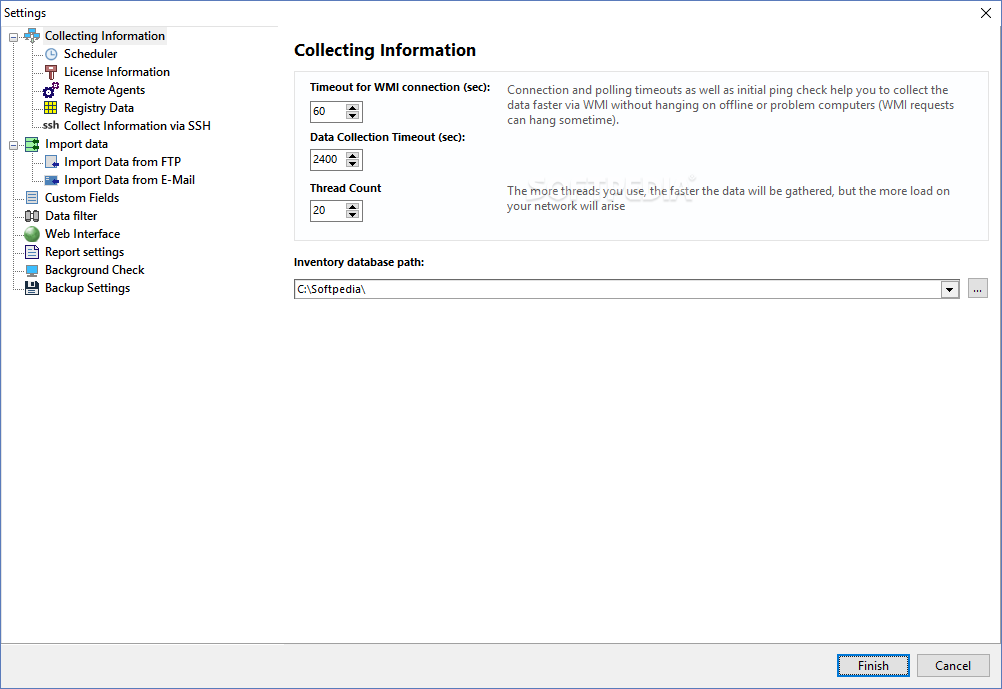Click the Background Check monitor icon
Image resolution: width=1002 pixels, height=689 pixels.
pyautogui.click(x=32, y=270)
